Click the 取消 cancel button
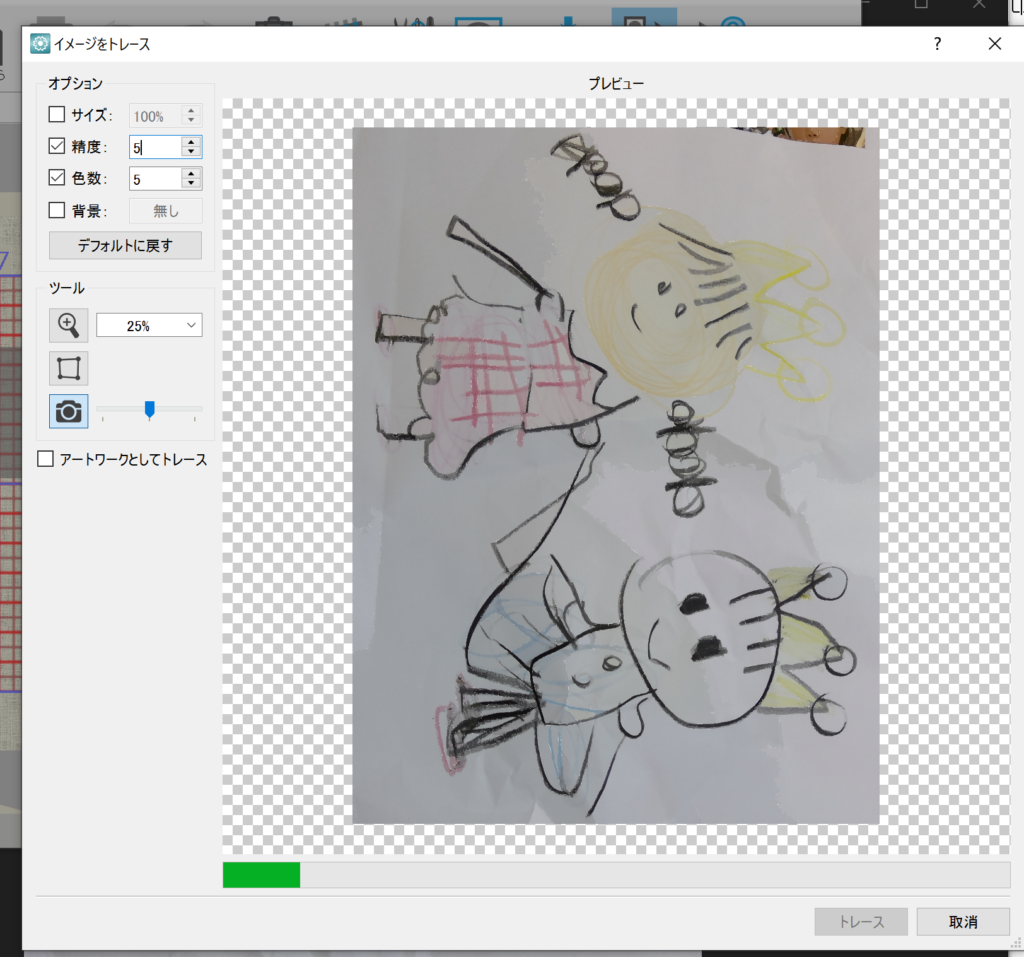The image size is (1024, 957). (x=963, y=921)
